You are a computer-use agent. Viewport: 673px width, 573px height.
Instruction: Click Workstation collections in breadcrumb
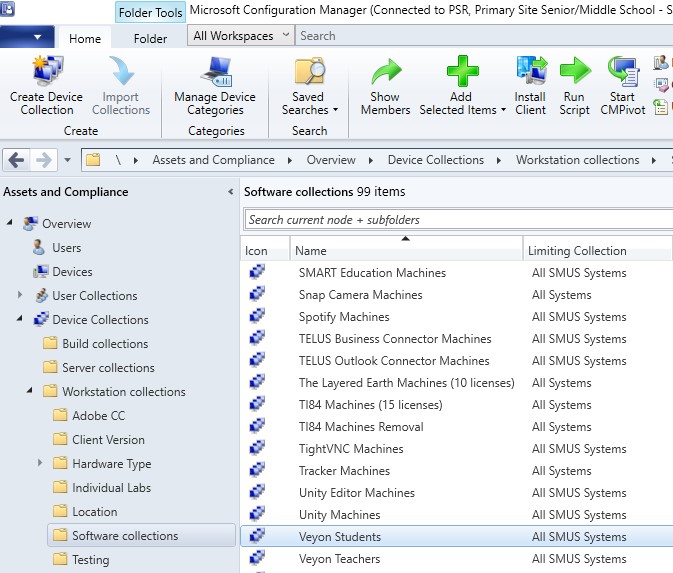coord(578,160)
